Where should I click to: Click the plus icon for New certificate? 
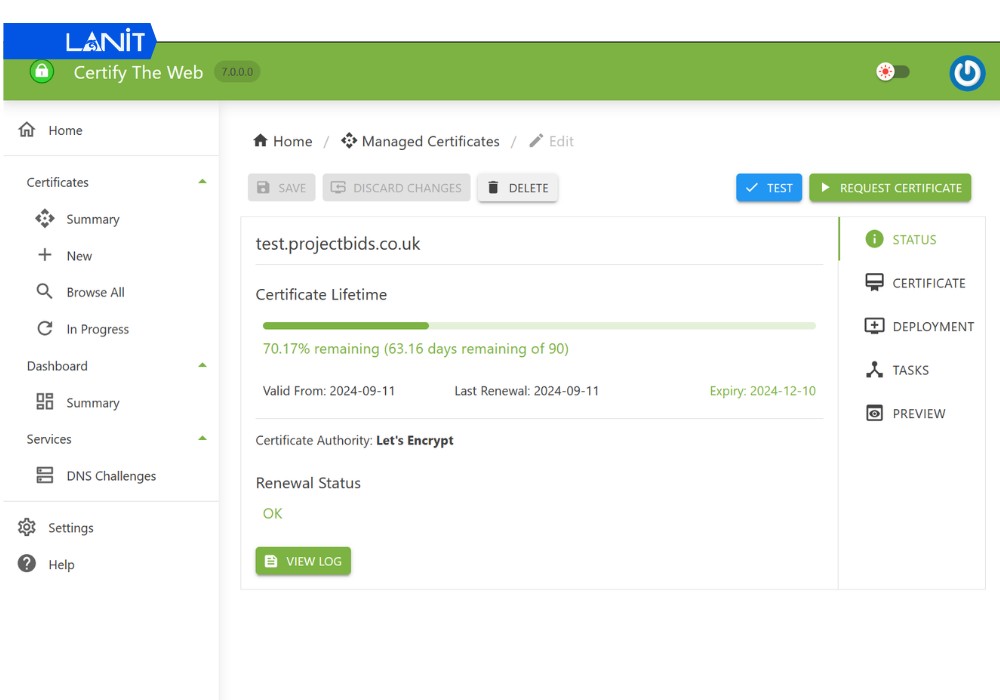click(44, 255)
